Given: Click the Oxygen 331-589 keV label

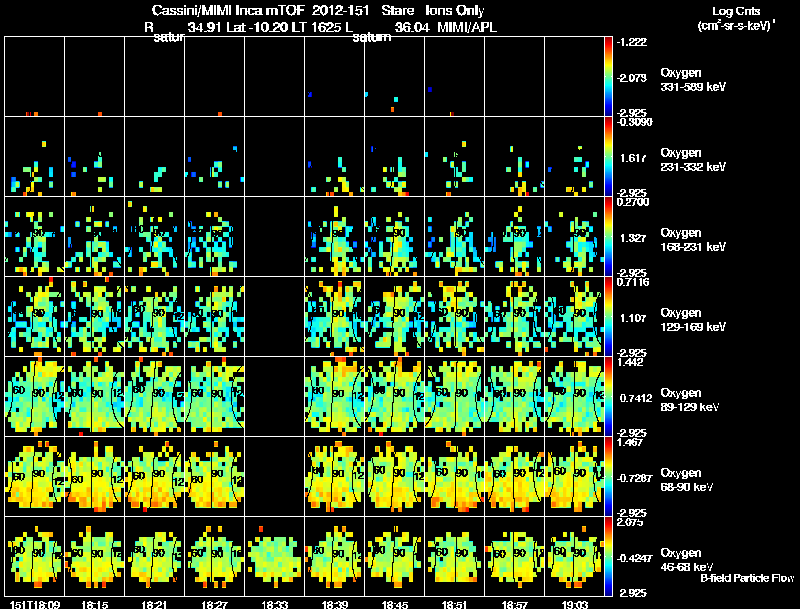Looking at the screenshot, I should pyautogui.click(x=693, y=80).
